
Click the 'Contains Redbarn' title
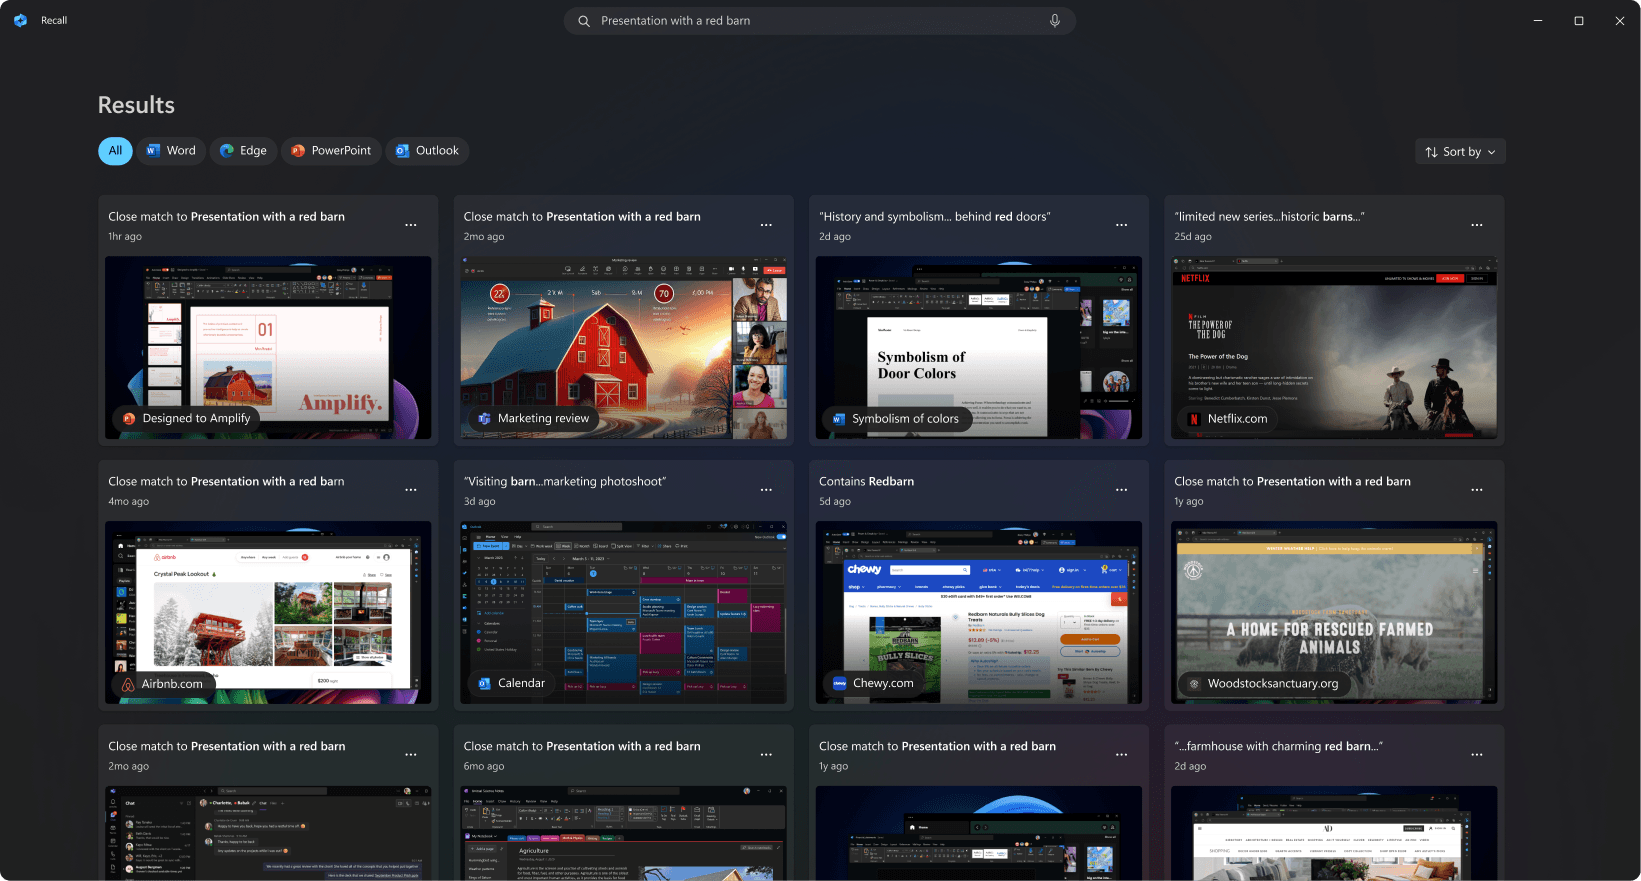(867, 482)
